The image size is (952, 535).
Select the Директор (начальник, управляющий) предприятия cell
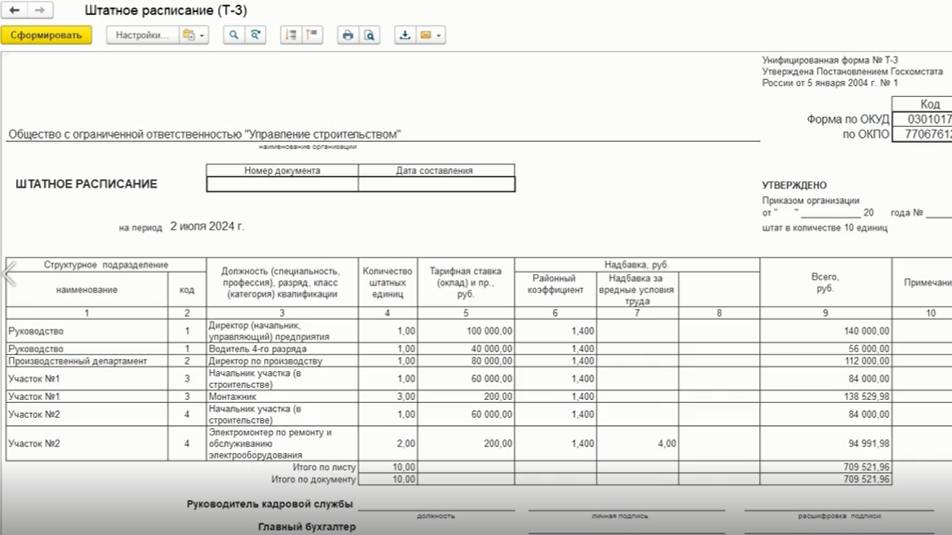[282, 331]
